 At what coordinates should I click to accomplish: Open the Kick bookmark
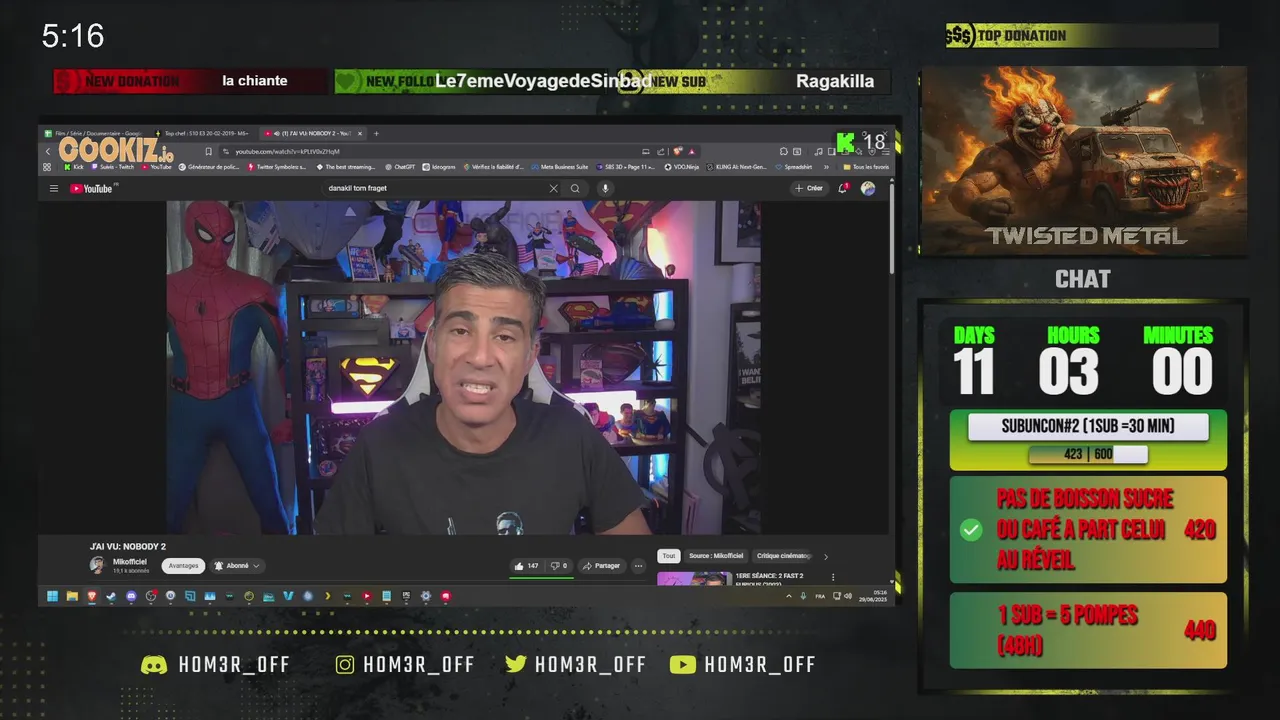(x=73, y=167)
